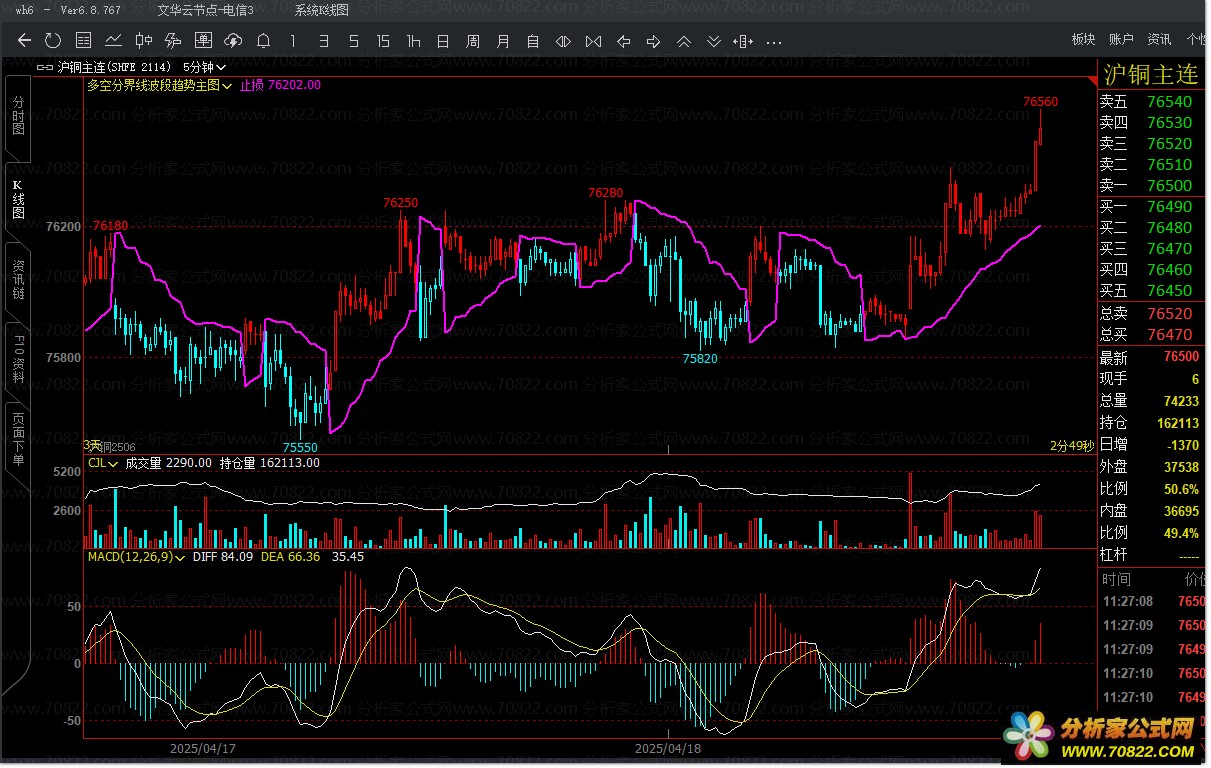1211x768 pixels.
Task: Open the three-dot more options icon
Action: pyautogui.click(x=773, y=41)
